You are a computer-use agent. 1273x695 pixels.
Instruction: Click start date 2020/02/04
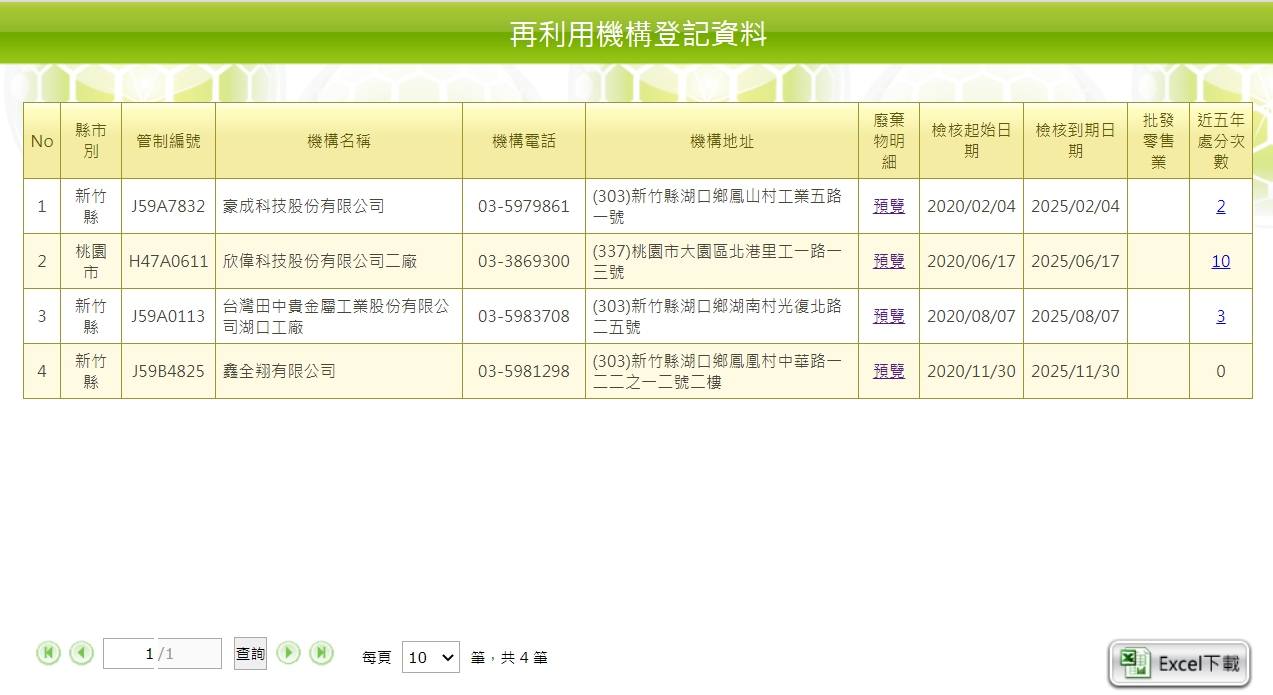tap(971, 206)
